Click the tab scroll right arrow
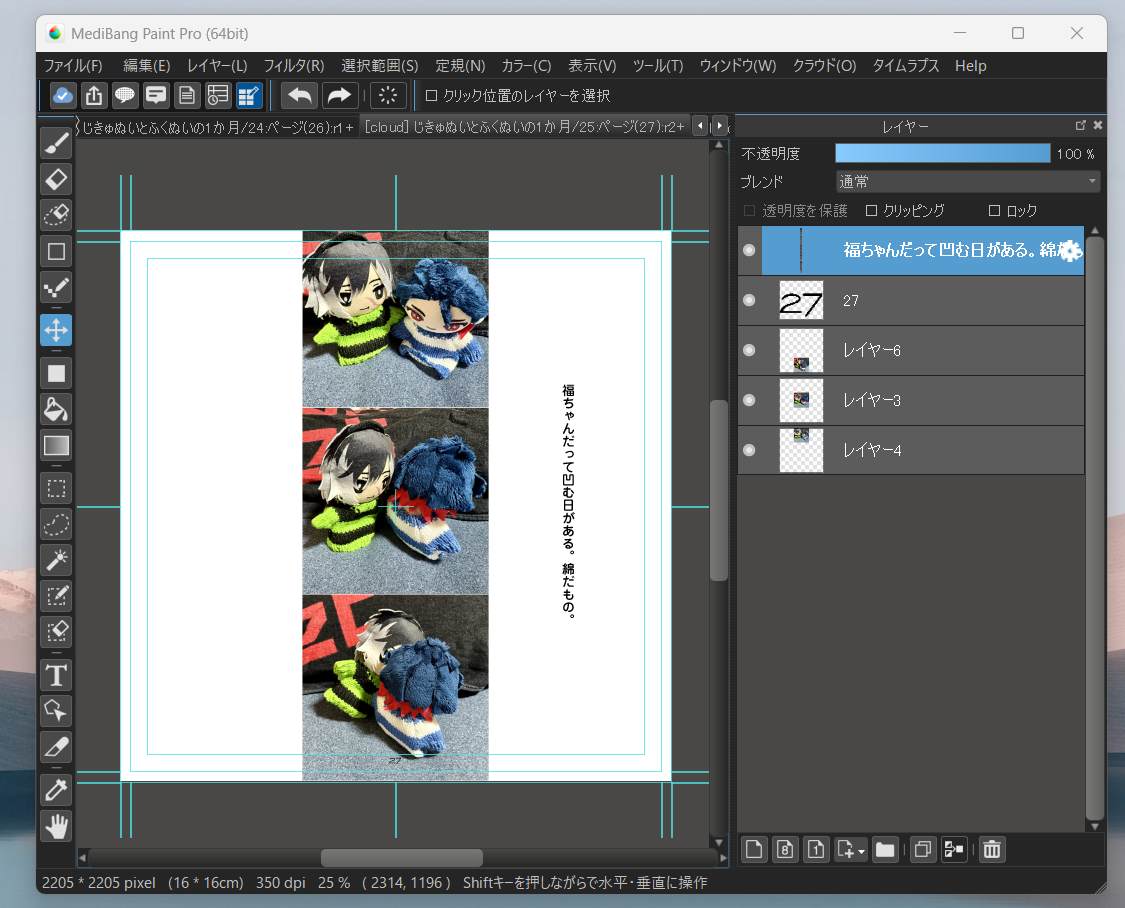Image resolution: width=1125 pixels, height=908 pixels. click(x=718, y=126)
